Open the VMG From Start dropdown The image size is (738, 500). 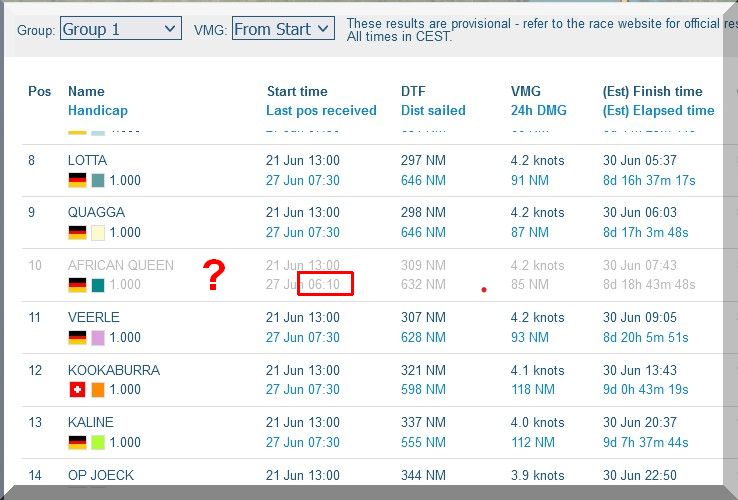tap(283, 29)
